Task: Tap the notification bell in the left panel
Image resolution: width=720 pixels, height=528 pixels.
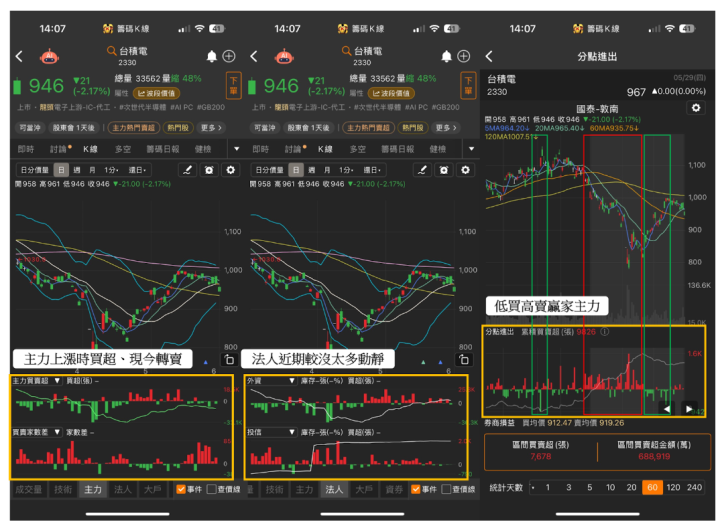Action: [211, 57]
